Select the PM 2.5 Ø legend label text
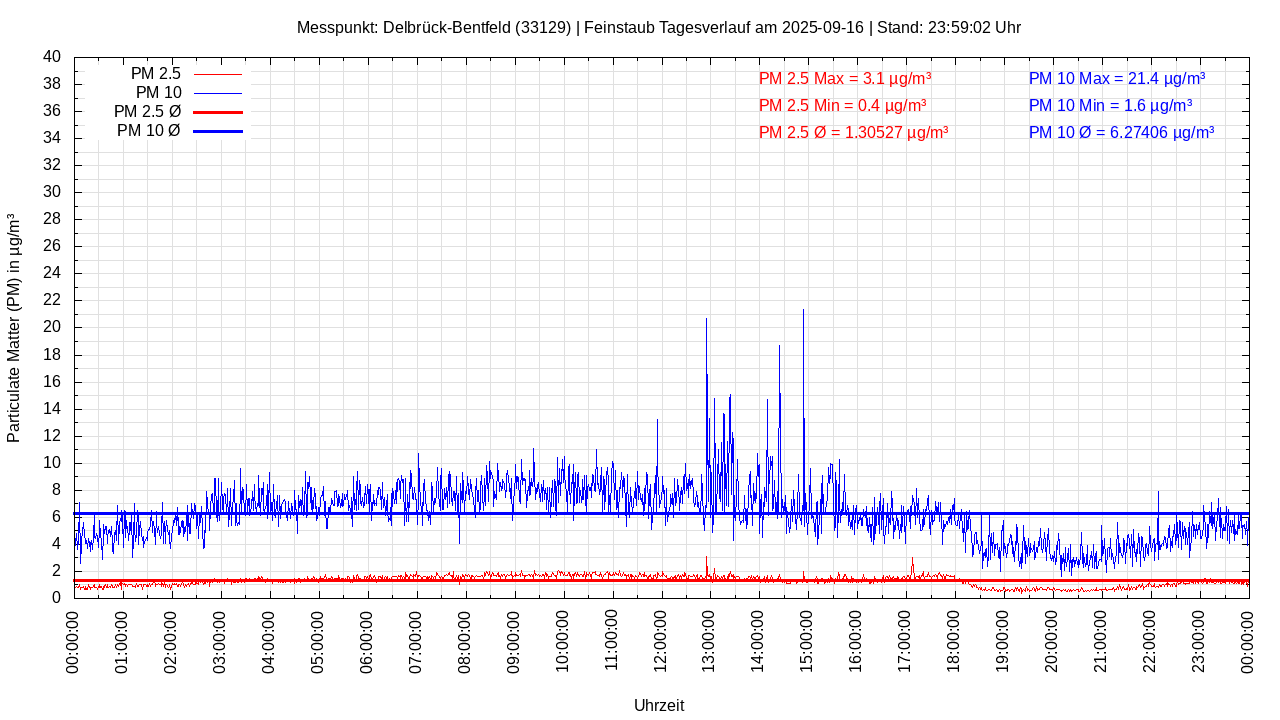Screen dimensions: 1280x720 [x=147, y=112]
